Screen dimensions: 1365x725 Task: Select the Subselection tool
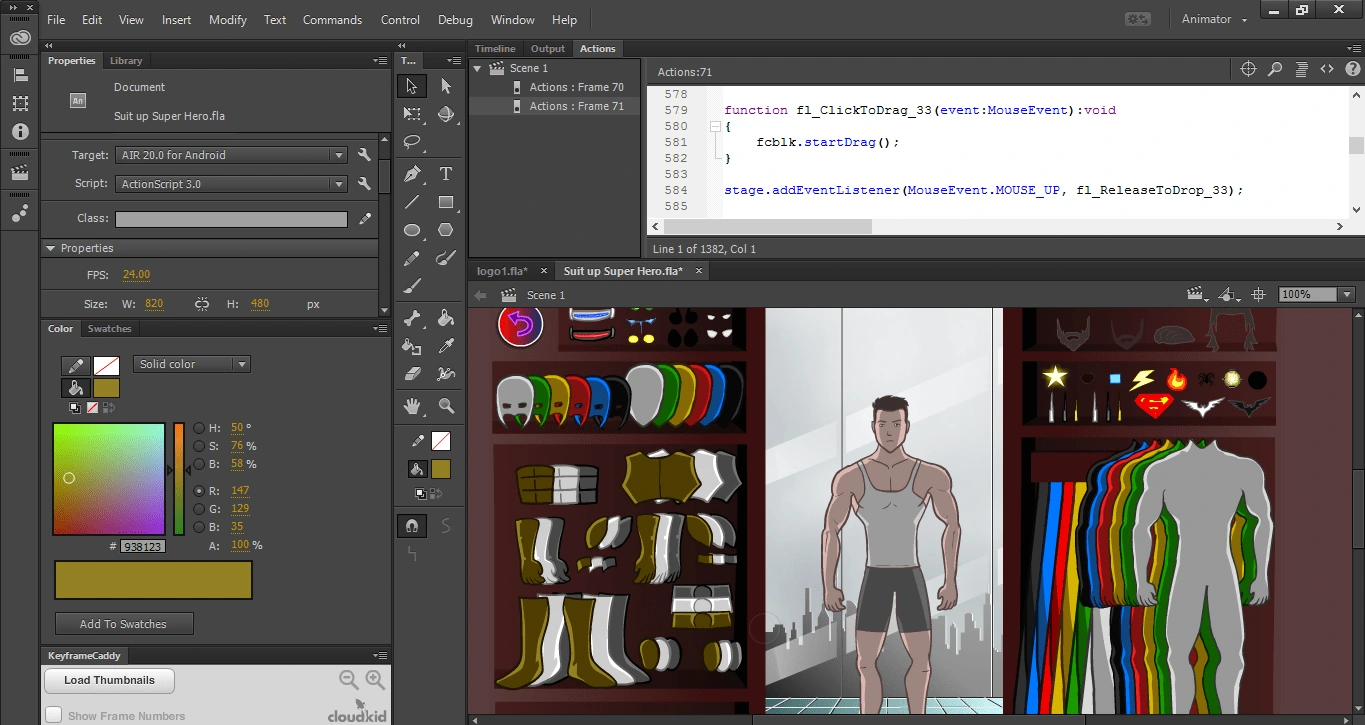point(446,86)
